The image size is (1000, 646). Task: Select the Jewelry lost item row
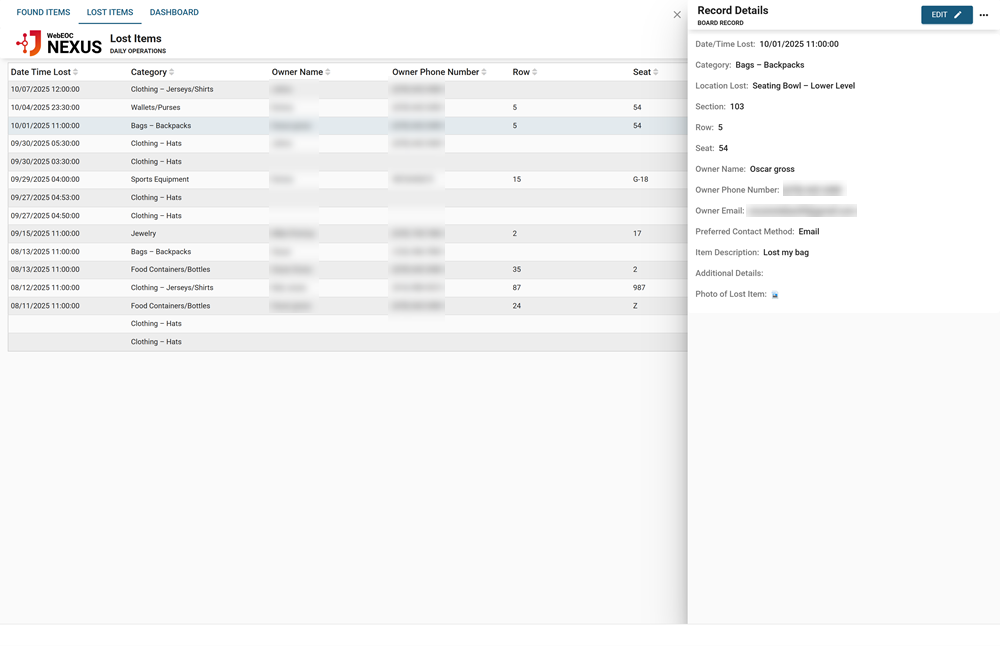[144, 234]
